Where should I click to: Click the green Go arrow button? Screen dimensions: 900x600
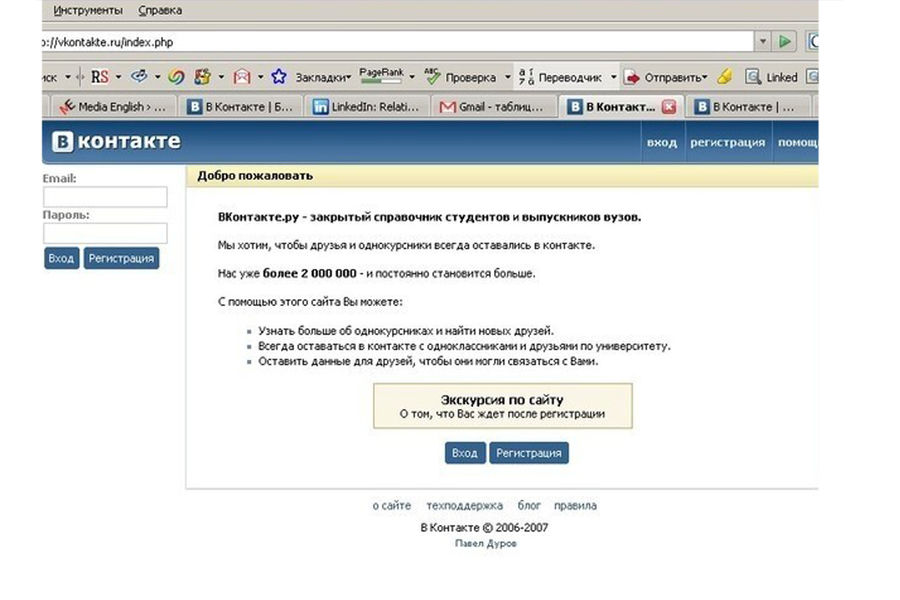coord(784,41)
